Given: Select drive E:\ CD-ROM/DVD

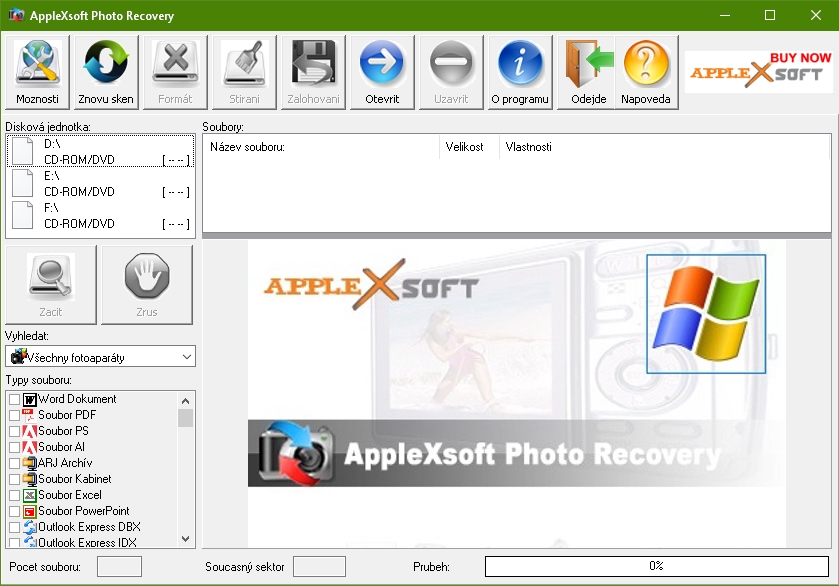Looking at the screenshot, I should [x=101, y=184].
